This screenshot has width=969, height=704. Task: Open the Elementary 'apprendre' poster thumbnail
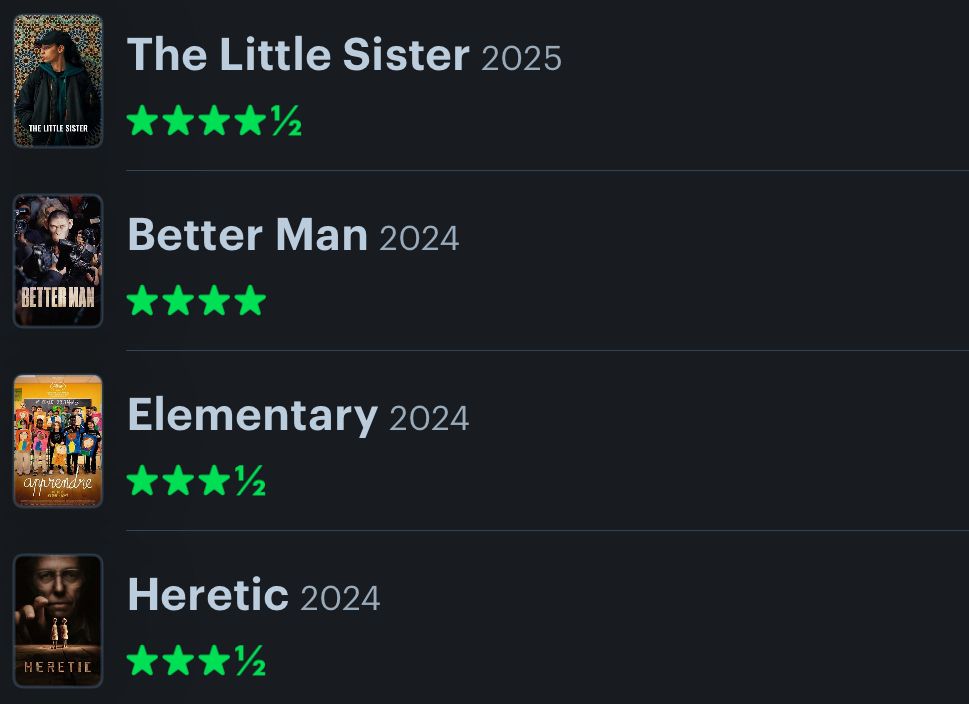(x=58, y=441)
